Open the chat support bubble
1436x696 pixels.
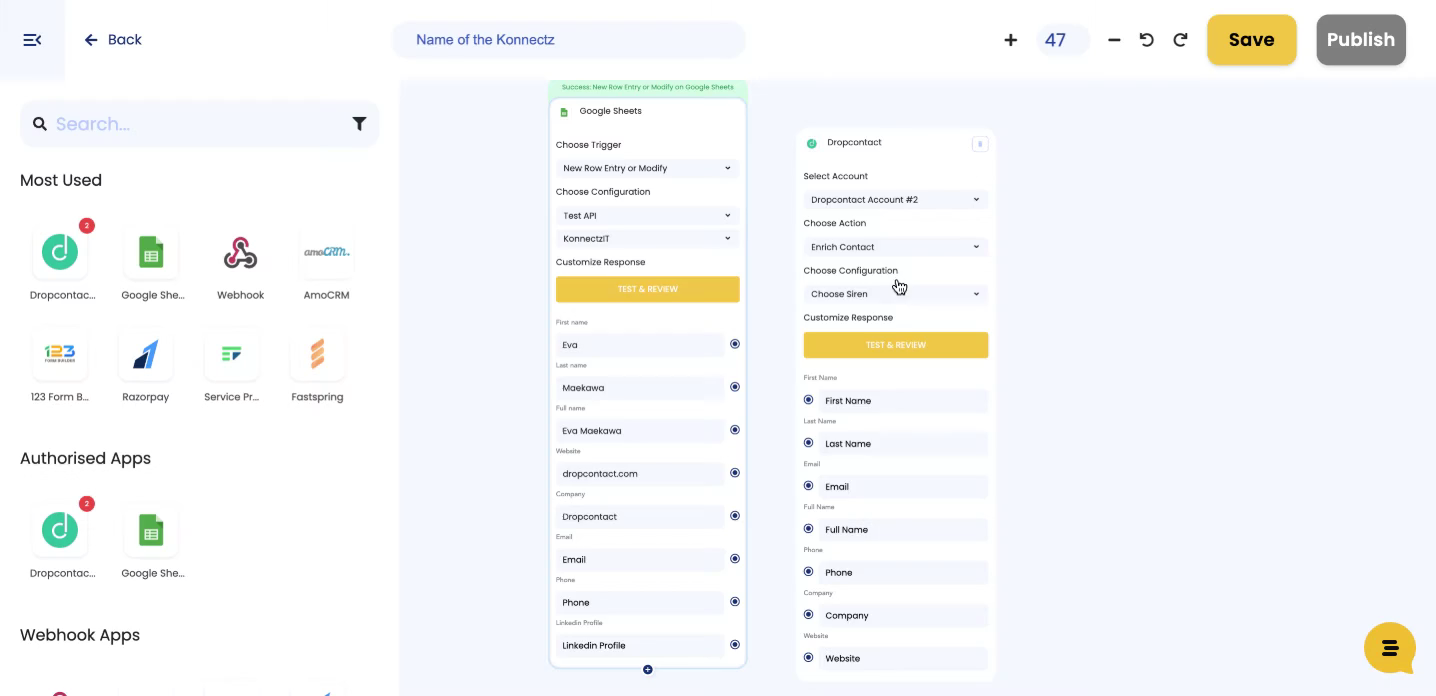pos(1389,648)
